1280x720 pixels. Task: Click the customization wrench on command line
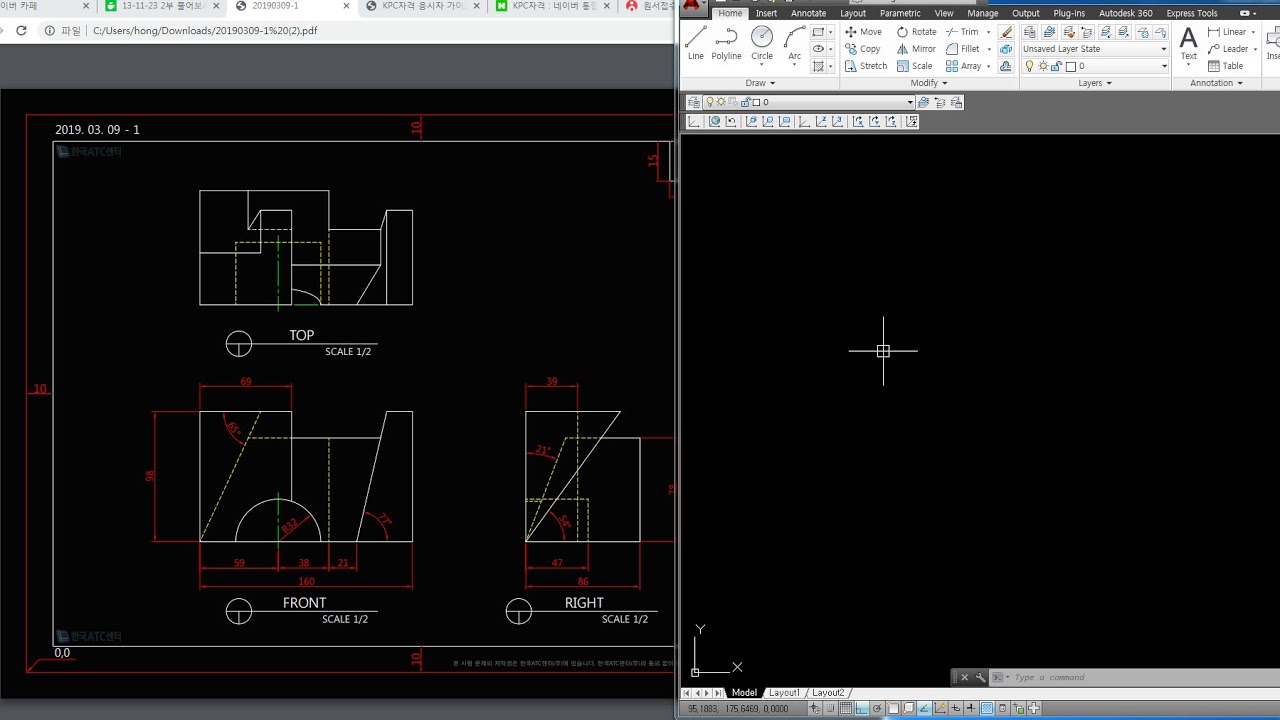click(x=980, y=677)
